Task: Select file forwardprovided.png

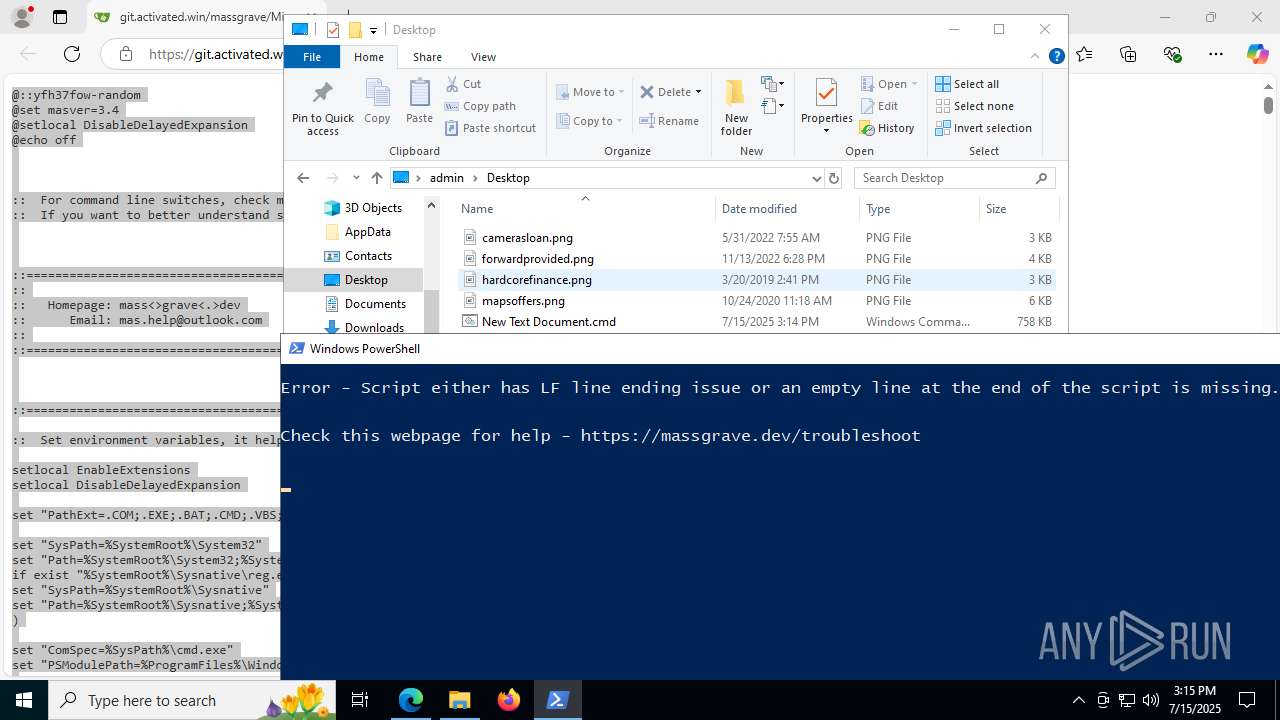Action: click(537, 259)
